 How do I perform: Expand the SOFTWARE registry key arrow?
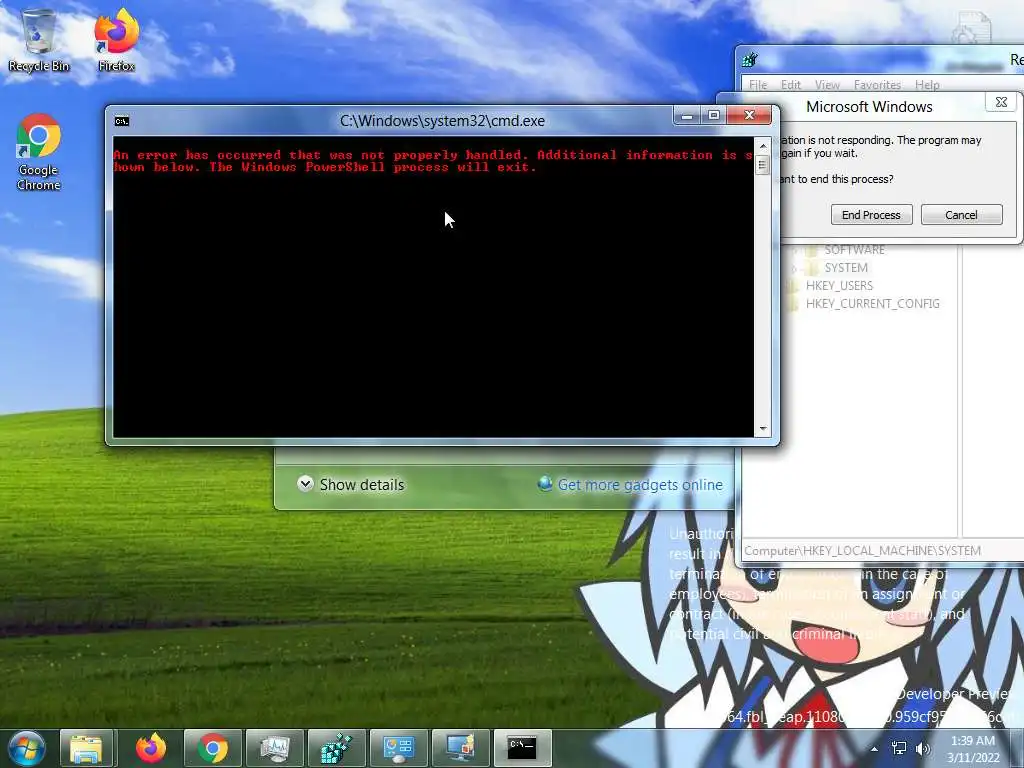(x=793, y=250)
